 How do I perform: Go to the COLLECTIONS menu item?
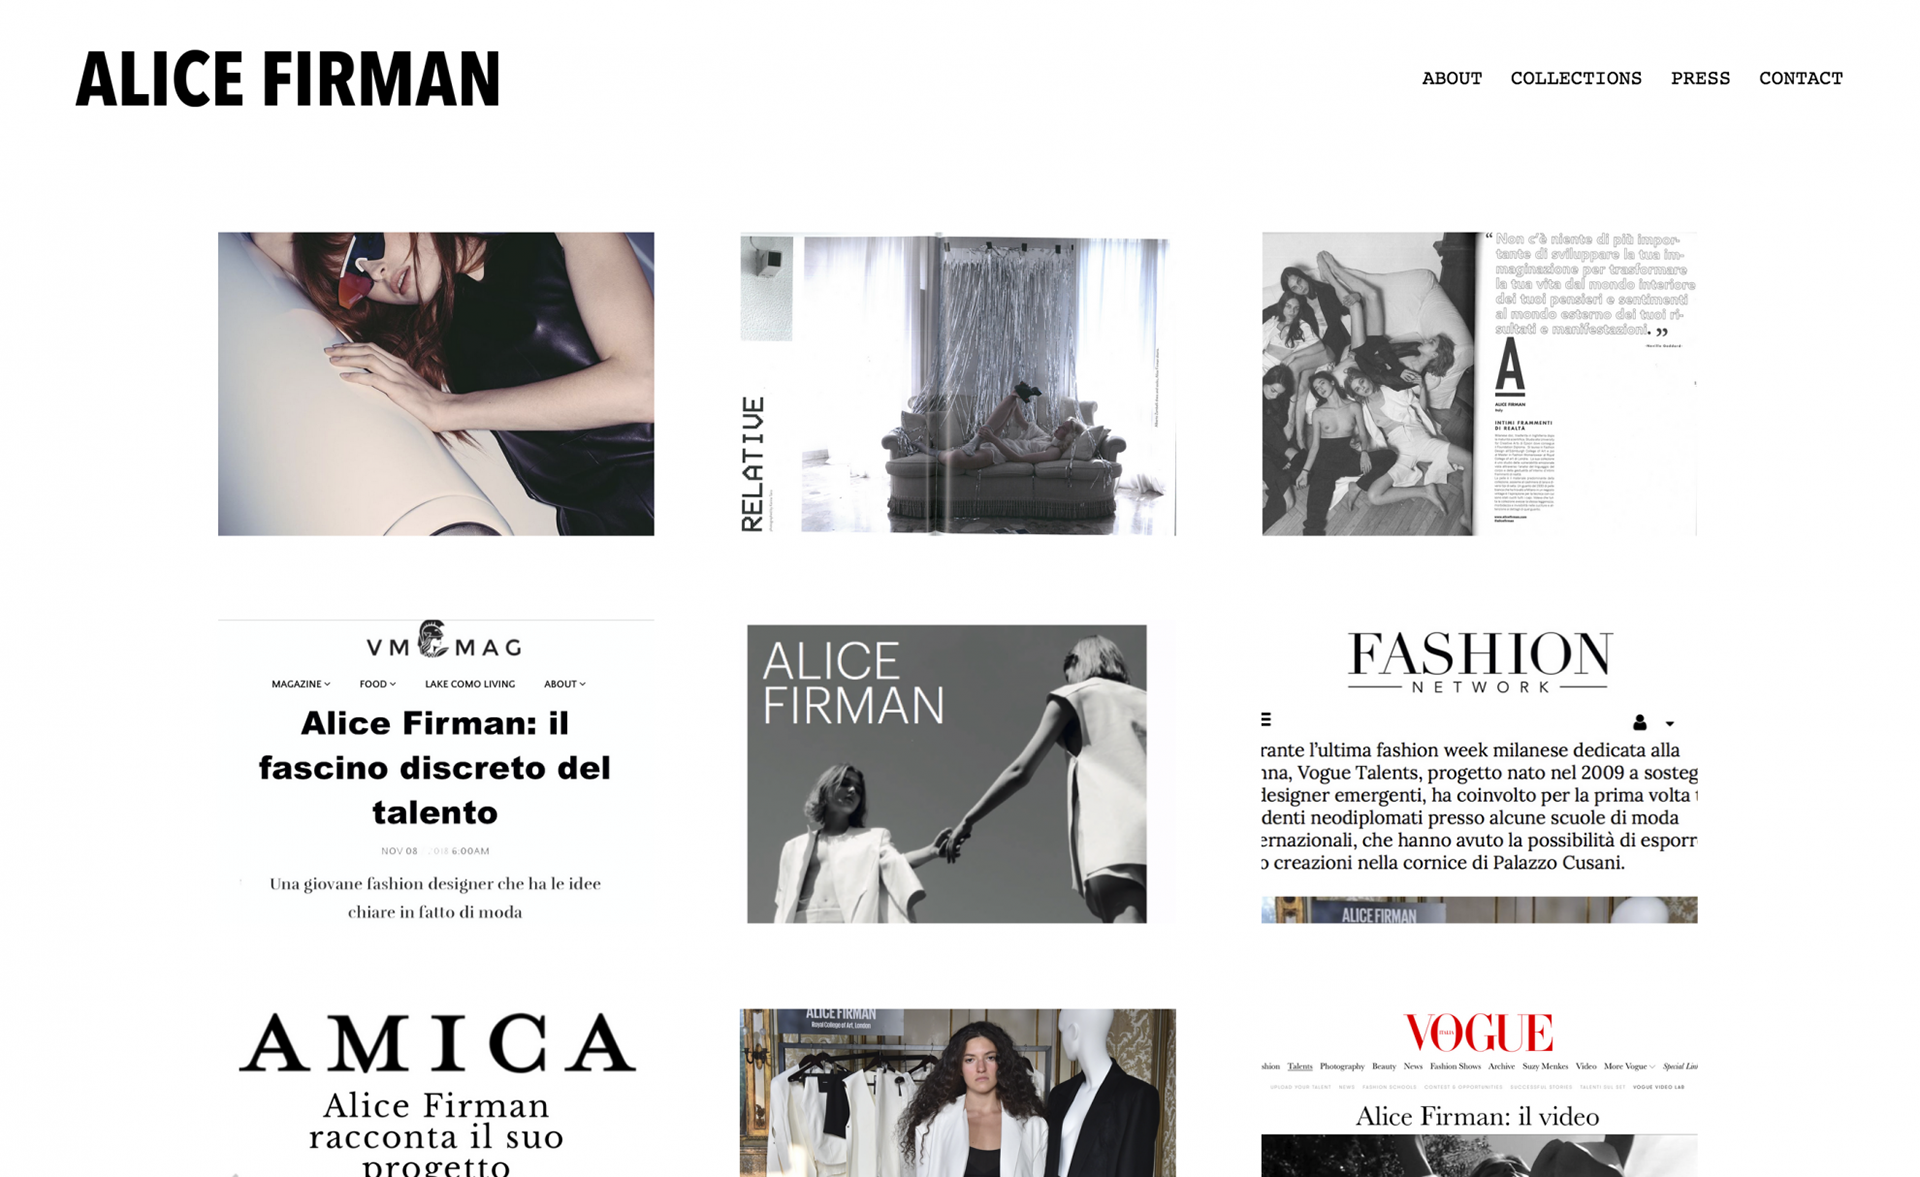point(1576,78)
